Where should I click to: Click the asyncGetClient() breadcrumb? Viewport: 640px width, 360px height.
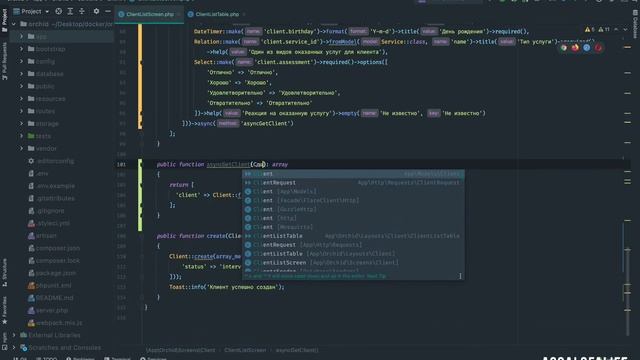click(297, 350)
